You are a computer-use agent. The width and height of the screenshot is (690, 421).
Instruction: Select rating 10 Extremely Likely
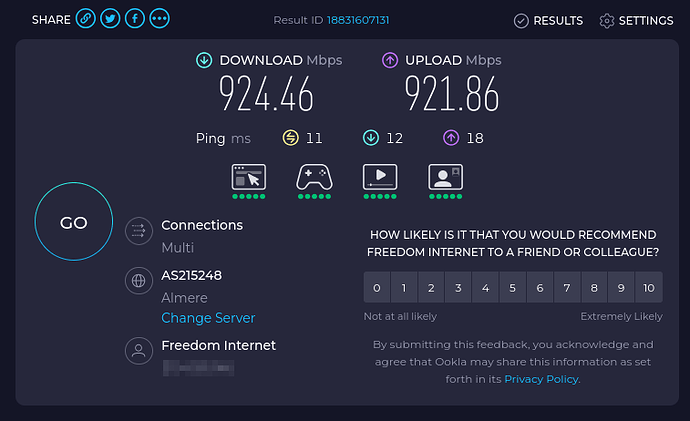tap(649, 288)
